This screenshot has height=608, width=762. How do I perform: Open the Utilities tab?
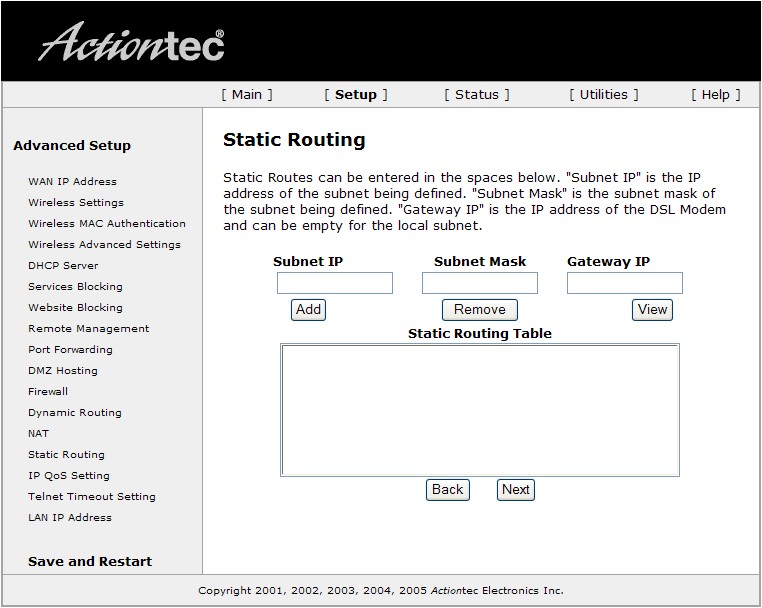tap(604, 94)
